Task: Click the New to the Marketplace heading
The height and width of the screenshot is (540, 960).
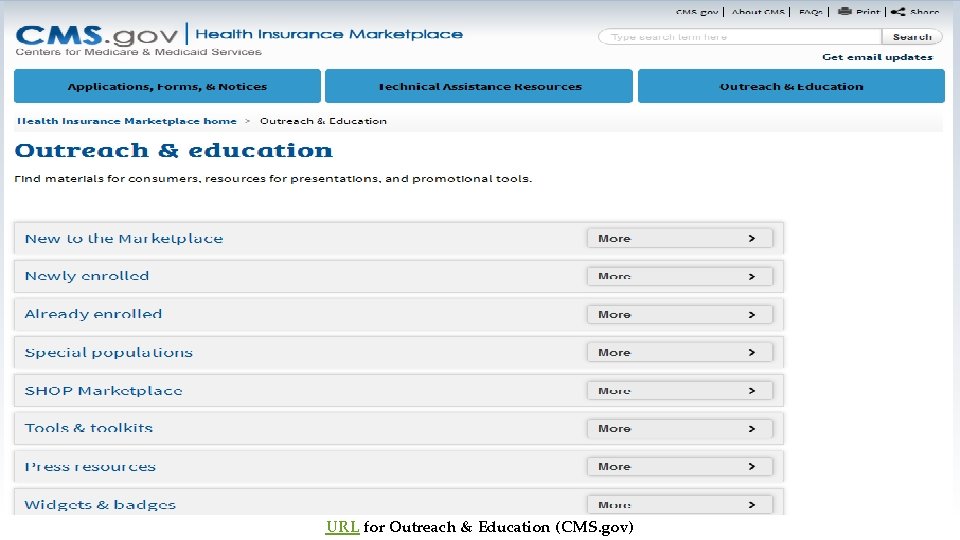Action: click(124, 239)
